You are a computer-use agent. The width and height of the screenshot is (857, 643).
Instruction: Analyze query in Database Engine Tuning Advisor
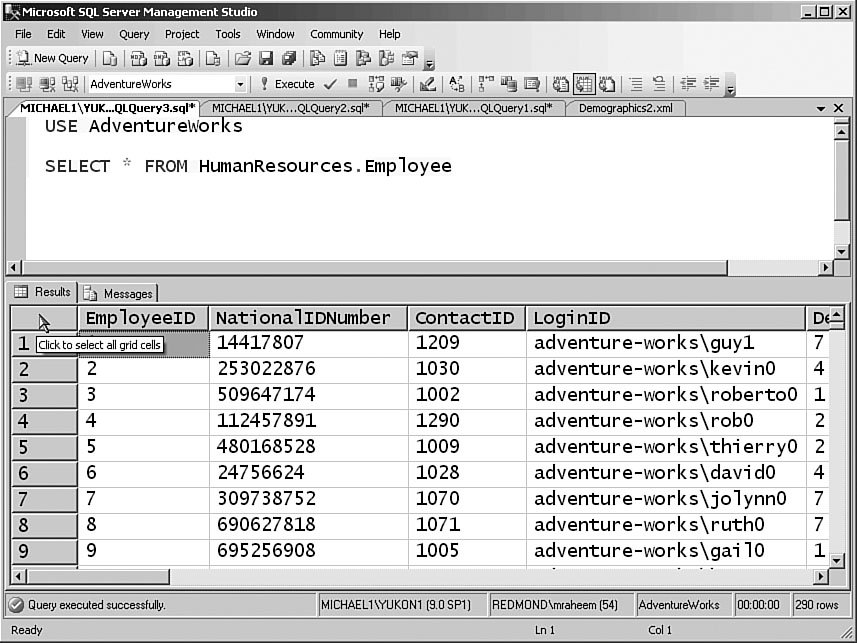click(399, 84)
